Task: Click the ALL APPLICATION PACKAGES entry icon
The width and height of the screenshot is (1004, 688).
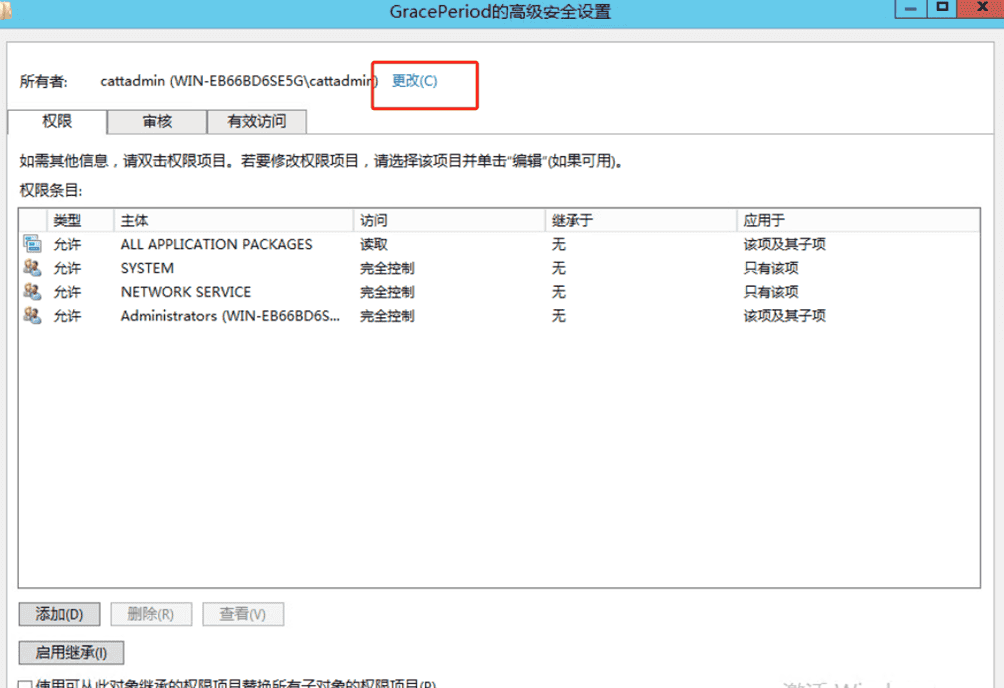Action: click(32, 244)
